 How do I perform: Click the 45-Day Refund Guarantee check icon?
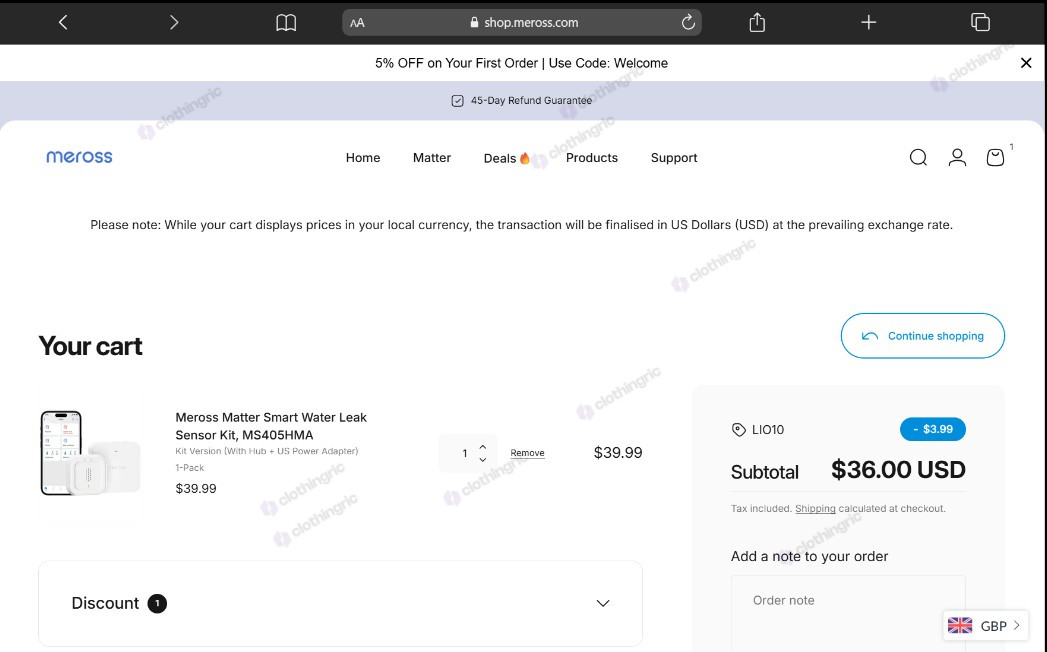tap(457, 101)
